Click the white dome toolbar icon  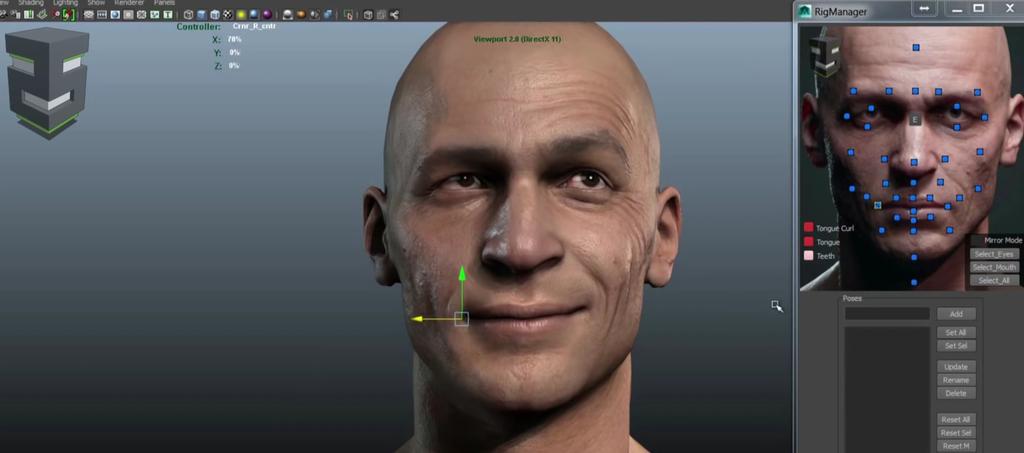tap(287, 14)
